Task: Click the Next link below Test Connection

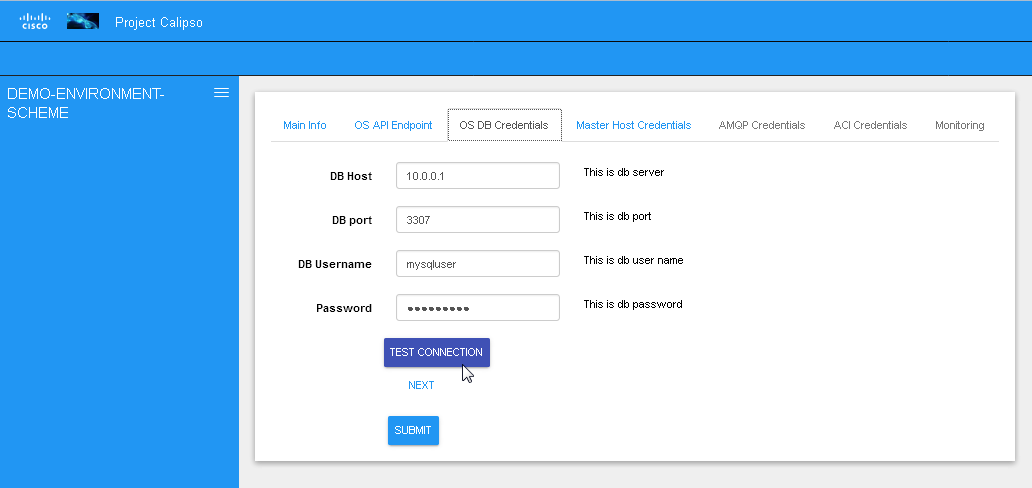Action: 421,385
